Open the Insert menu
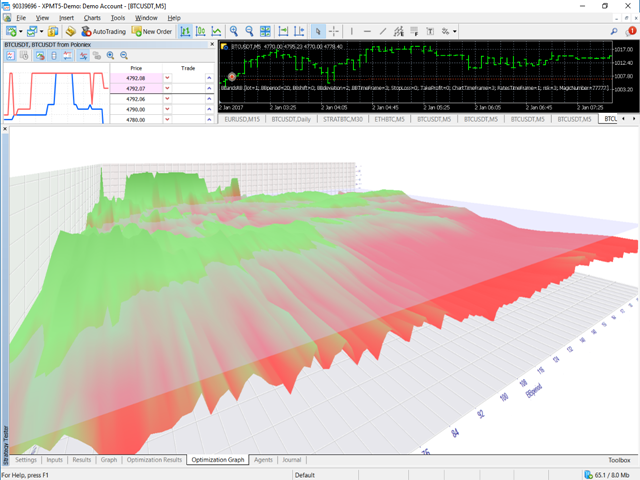The image size is (640, 480). tap(66, 18)
